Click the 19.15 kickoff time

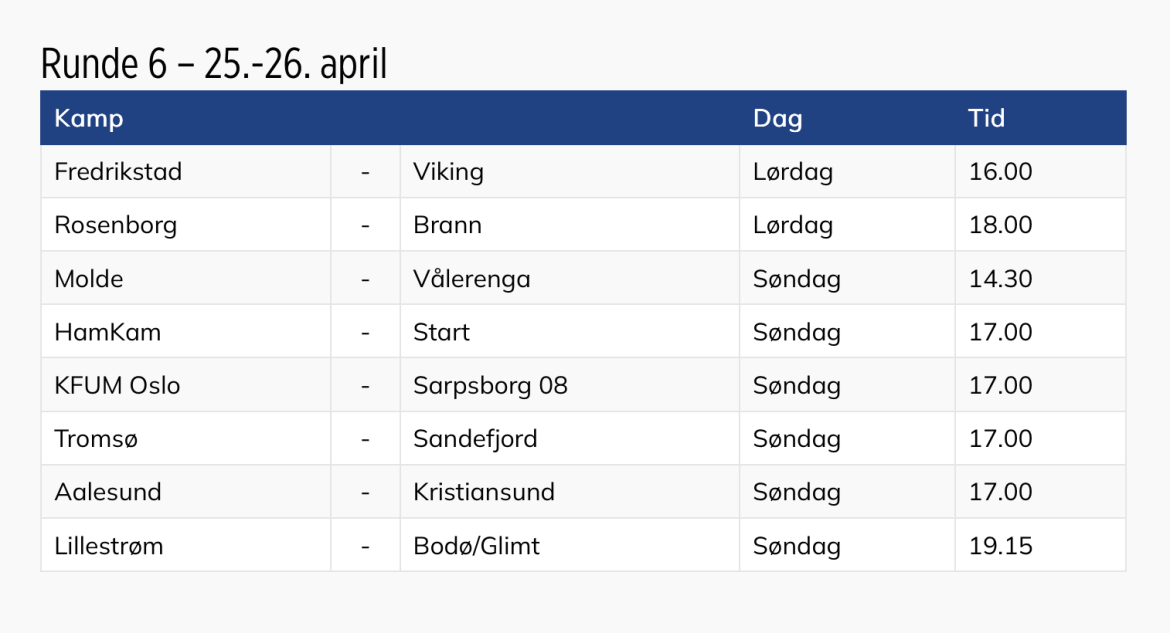pos(1000,546)
